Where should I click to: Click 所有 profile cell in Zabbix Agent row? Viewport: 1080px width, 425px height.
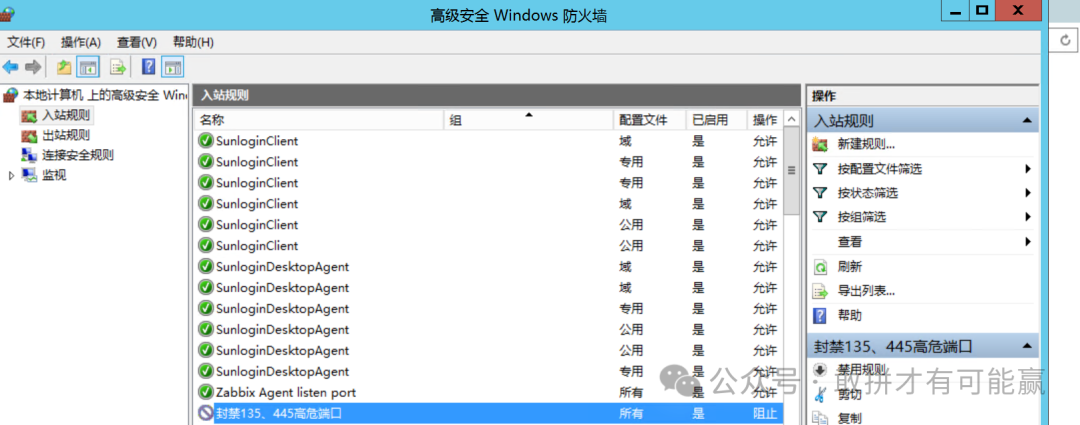[x=631, y=393]
